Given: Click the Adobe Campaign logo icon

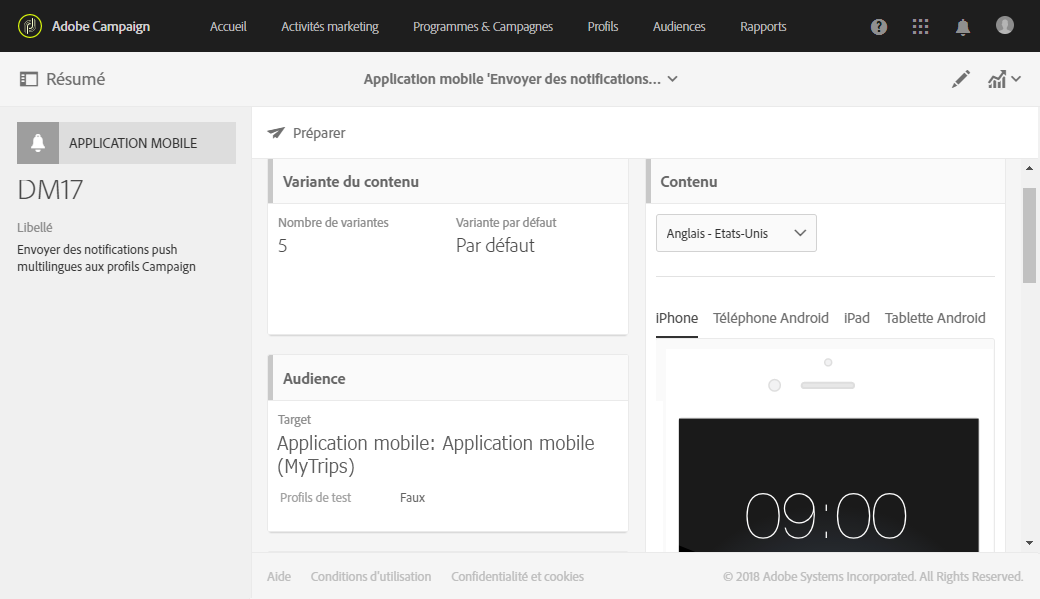Looking at the screenshot, I should 29,27.
